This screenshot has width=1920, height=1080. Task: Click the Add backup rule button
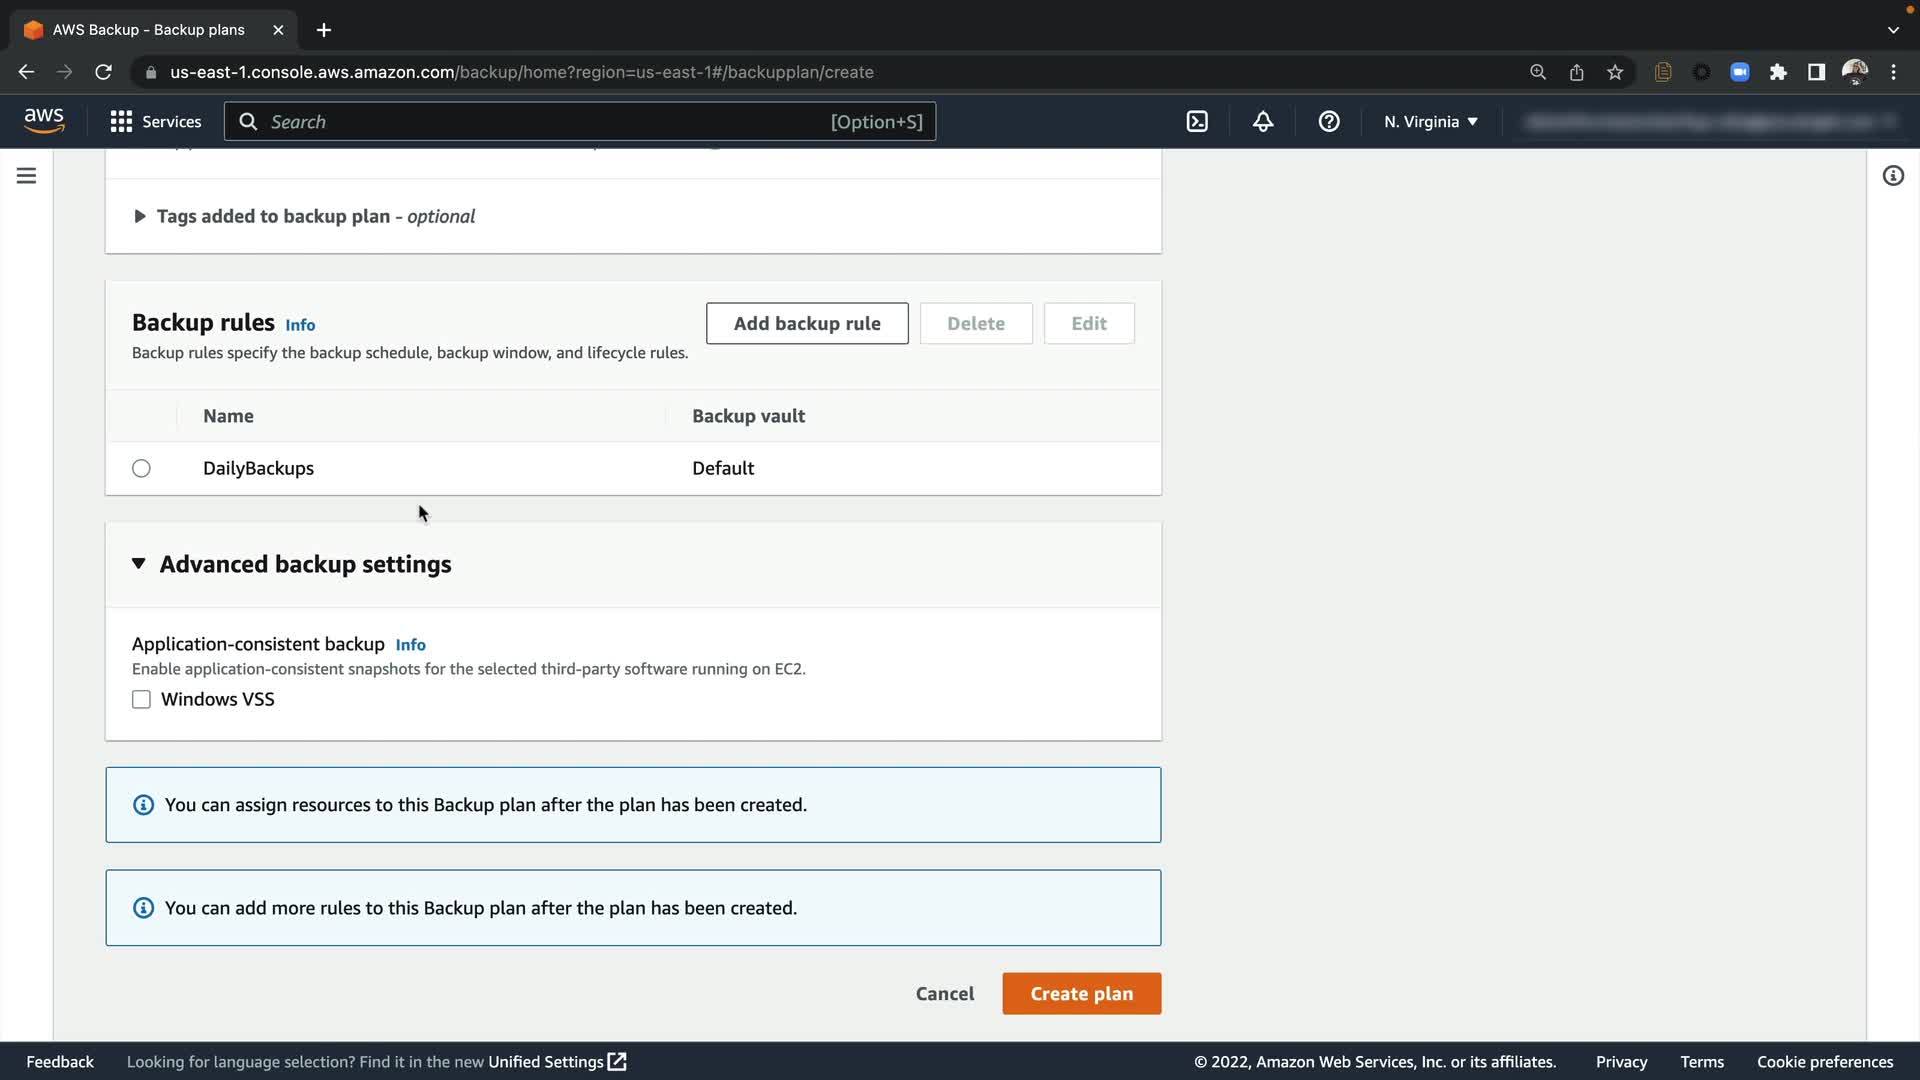807,324
